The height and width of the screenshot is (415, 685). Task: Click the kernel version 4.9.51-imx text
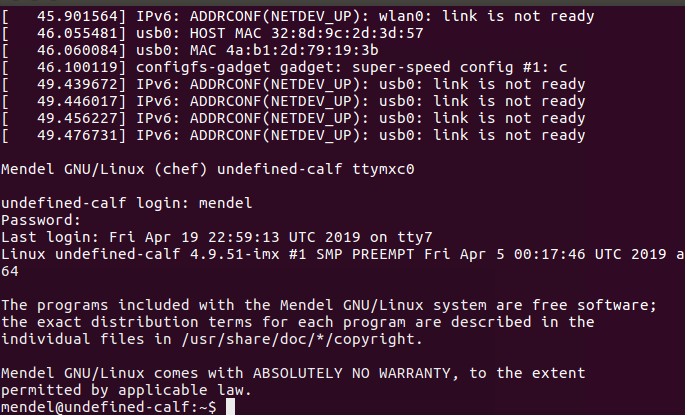point(235,254)
